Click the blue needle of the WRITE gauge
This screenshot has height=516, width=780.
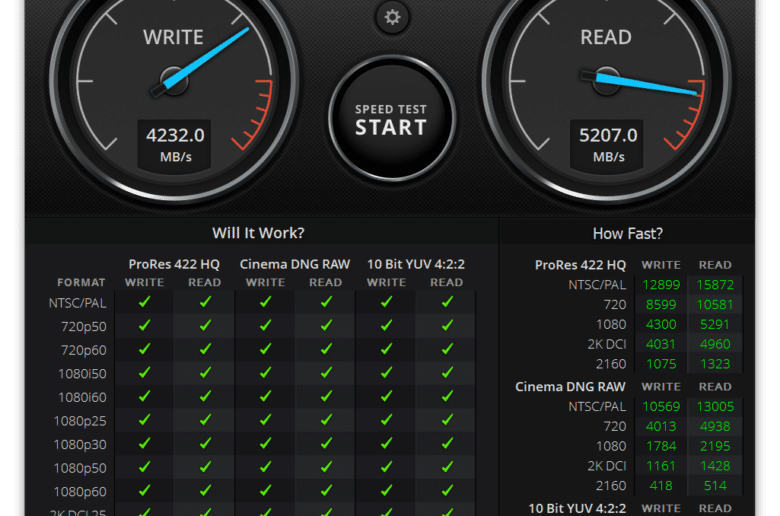click(x=206, y=59)
